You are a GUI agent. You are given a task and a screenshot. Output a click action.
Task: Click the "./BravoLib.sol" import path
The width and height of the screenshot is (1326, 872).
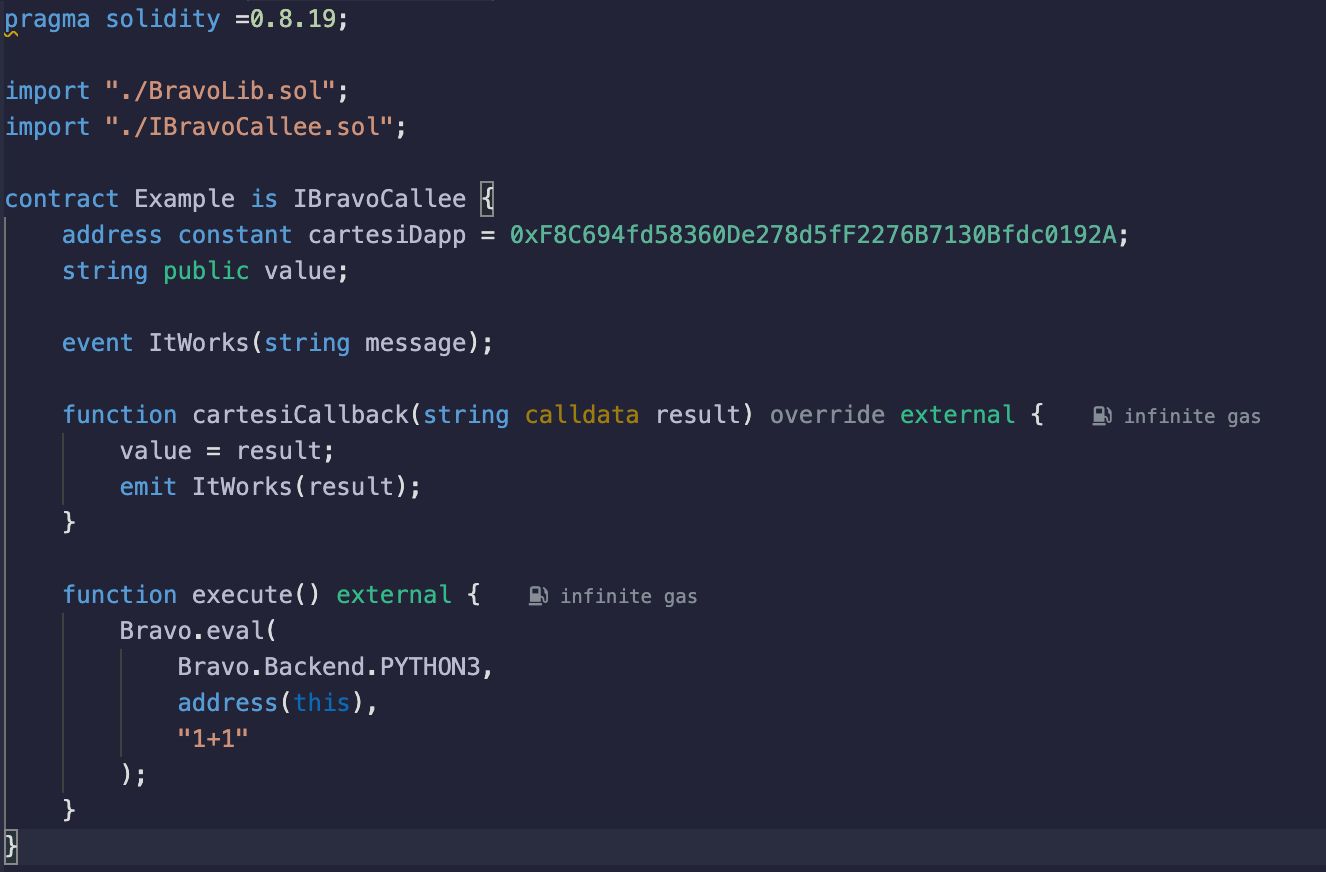click(x=220, y=91)
